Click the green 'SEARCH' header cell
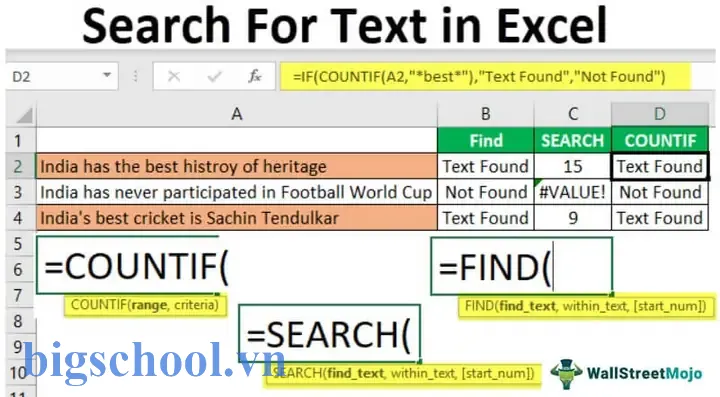This screenshot has width=720, height=397. pos(573,140)
